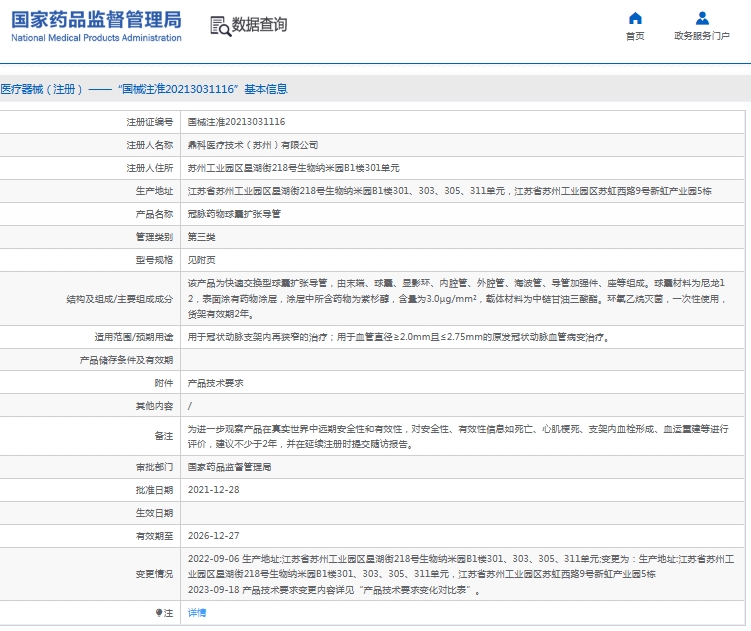Click the 产品名称 label

(154, 214)
